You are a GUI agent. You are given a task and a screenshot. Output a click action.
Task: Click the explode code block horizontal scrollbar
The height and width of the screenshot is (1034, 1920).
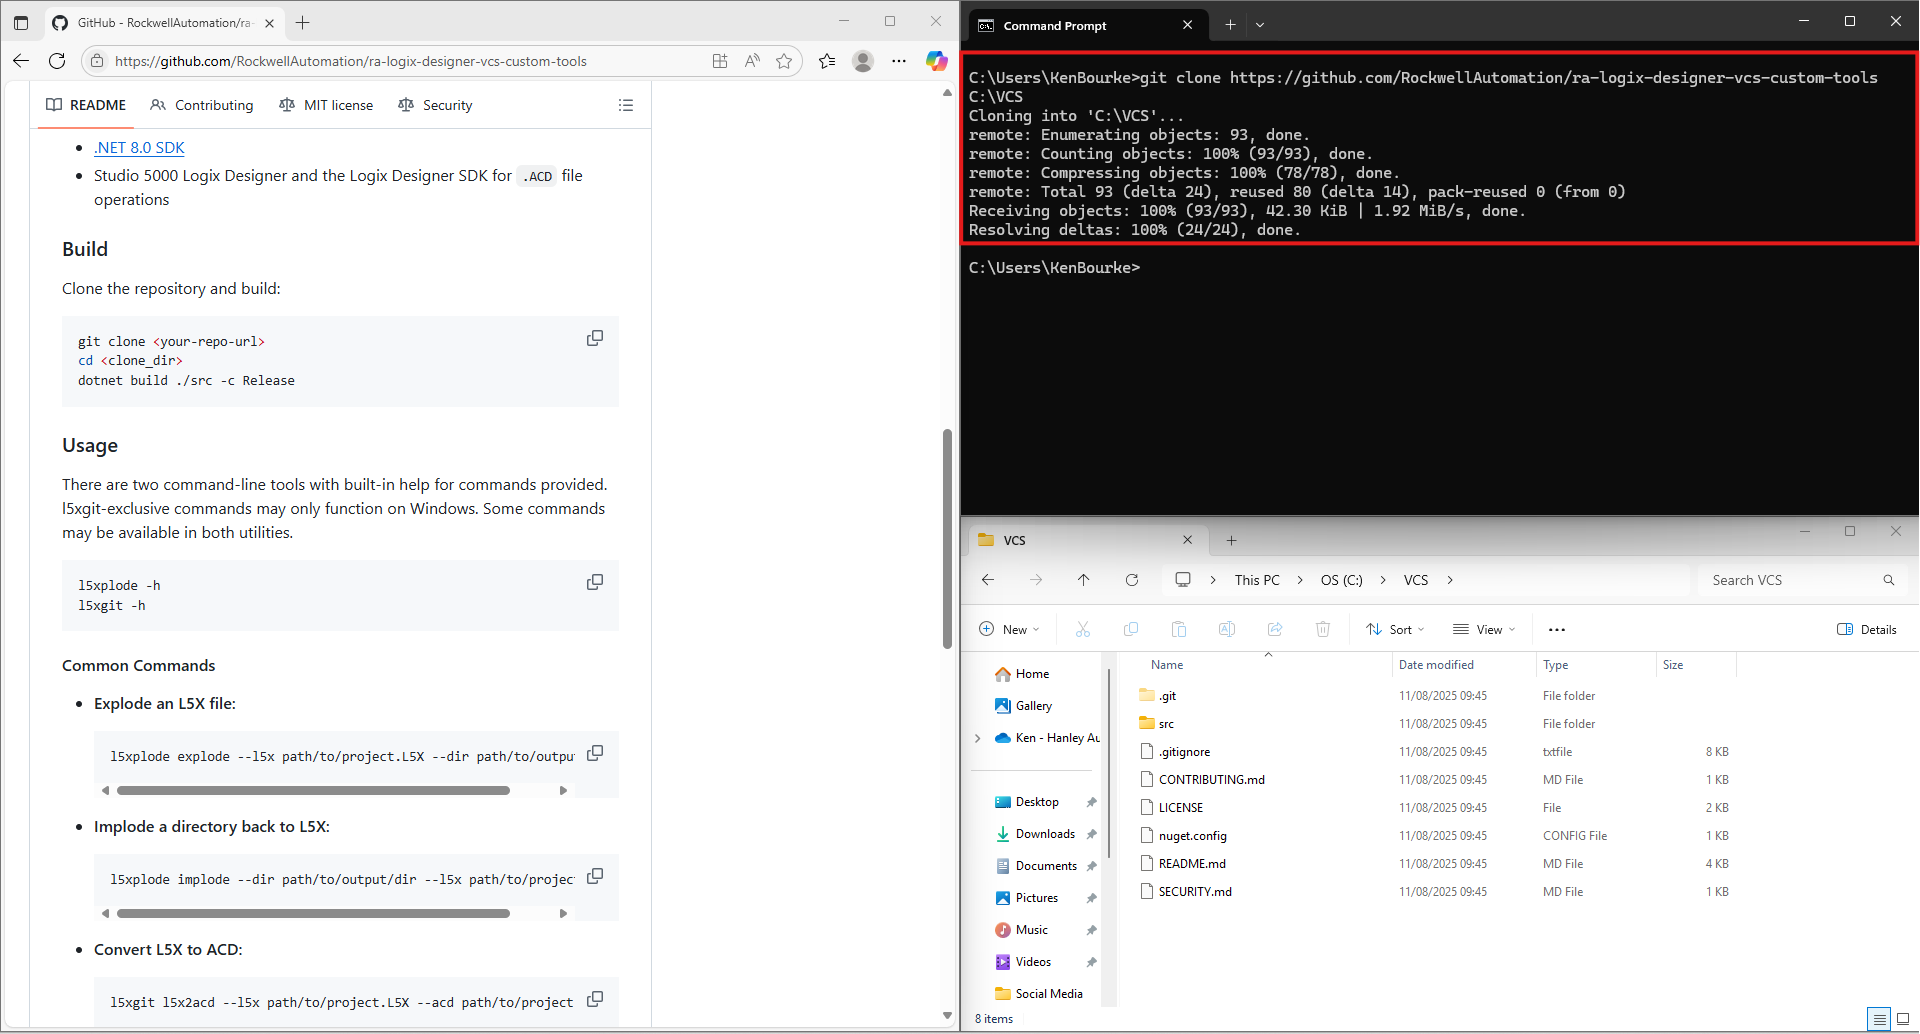313,790
